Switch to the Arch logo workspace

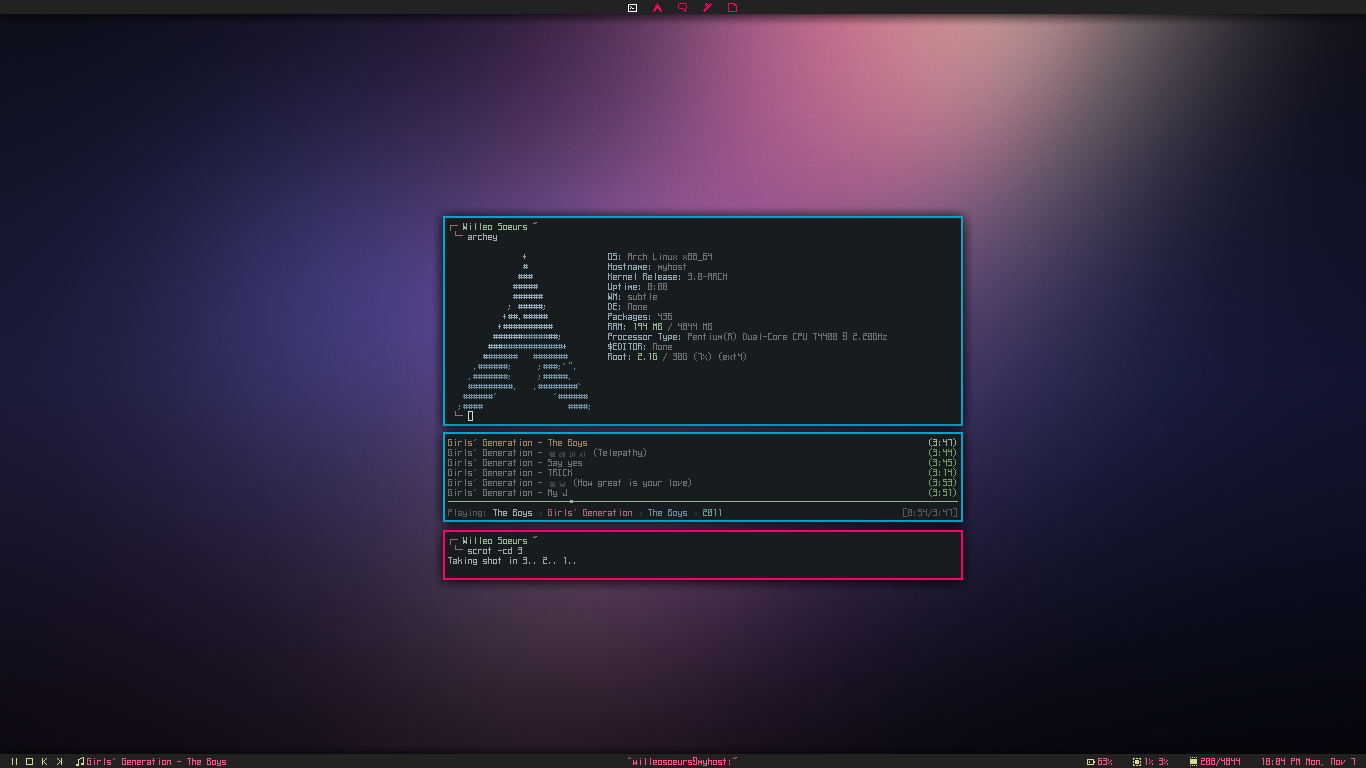point(657,7)
